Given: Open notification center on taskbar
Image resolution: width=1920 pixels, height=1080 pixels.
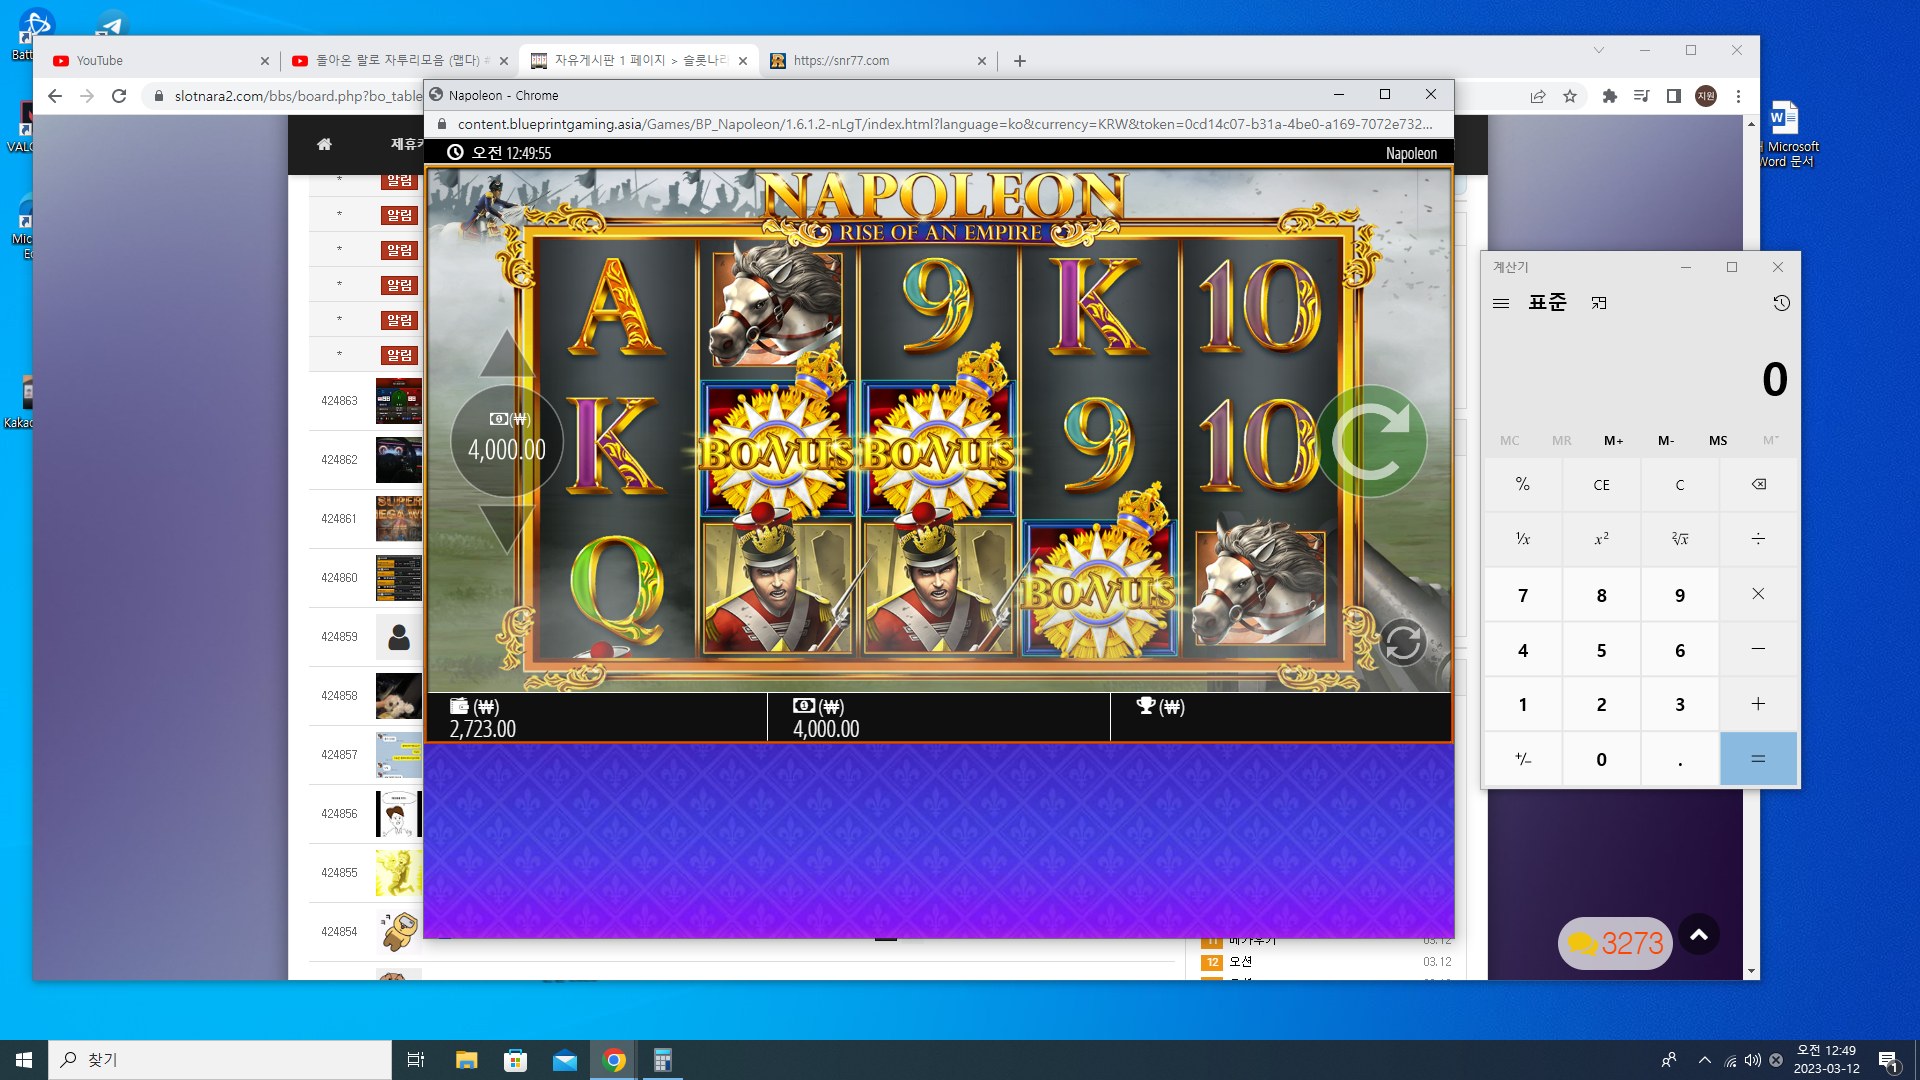Looking at the screenshot, I should coord(1888,1060).
